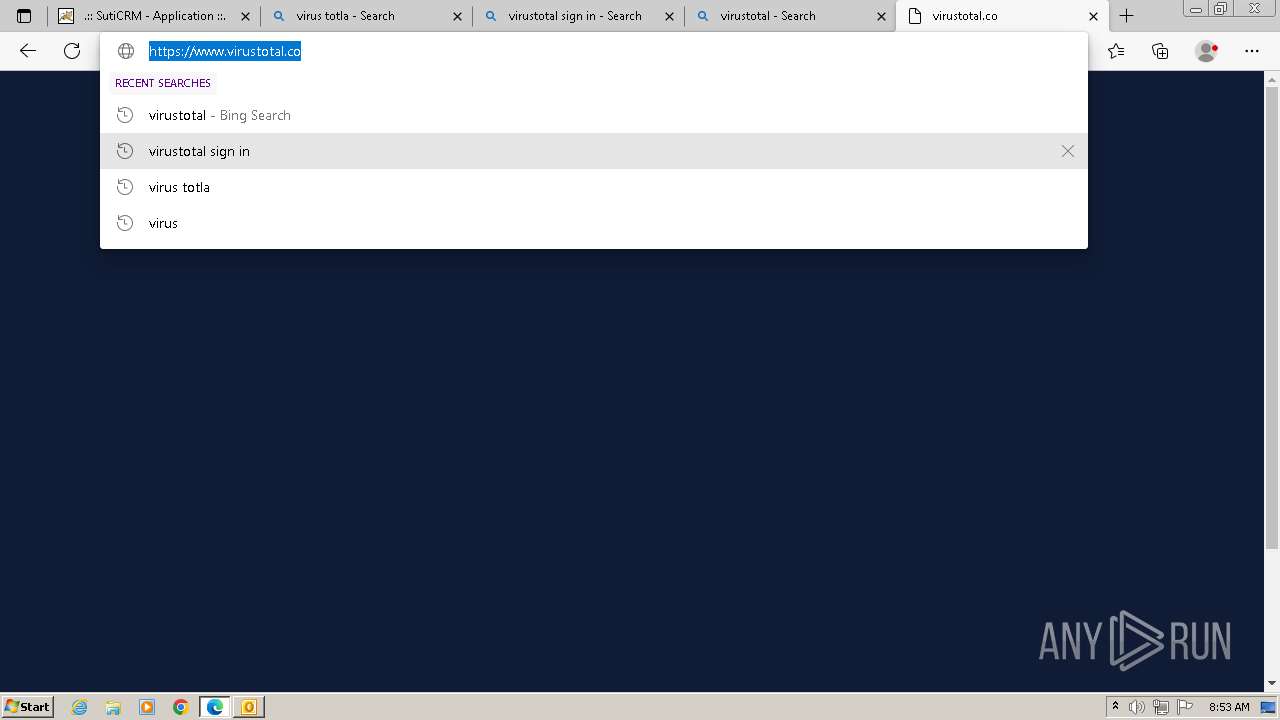This screenshot has height=720, width=1280.
Task: Click 'RECENT SEARCHES' heading label
Action: pyautogui.click(x=163, y=83)
